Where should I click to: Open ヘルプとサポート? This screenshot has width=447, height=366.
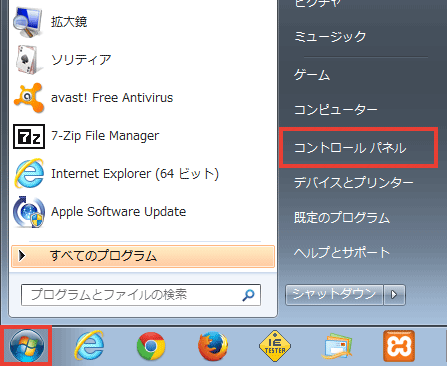342,253
